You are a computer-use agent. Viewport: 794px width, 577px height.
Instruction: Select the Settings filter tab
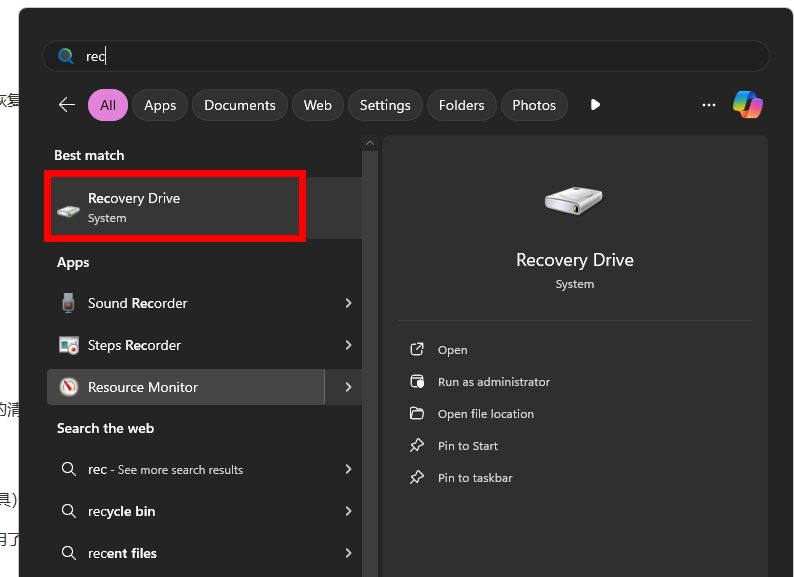click(x=385, y=105)
